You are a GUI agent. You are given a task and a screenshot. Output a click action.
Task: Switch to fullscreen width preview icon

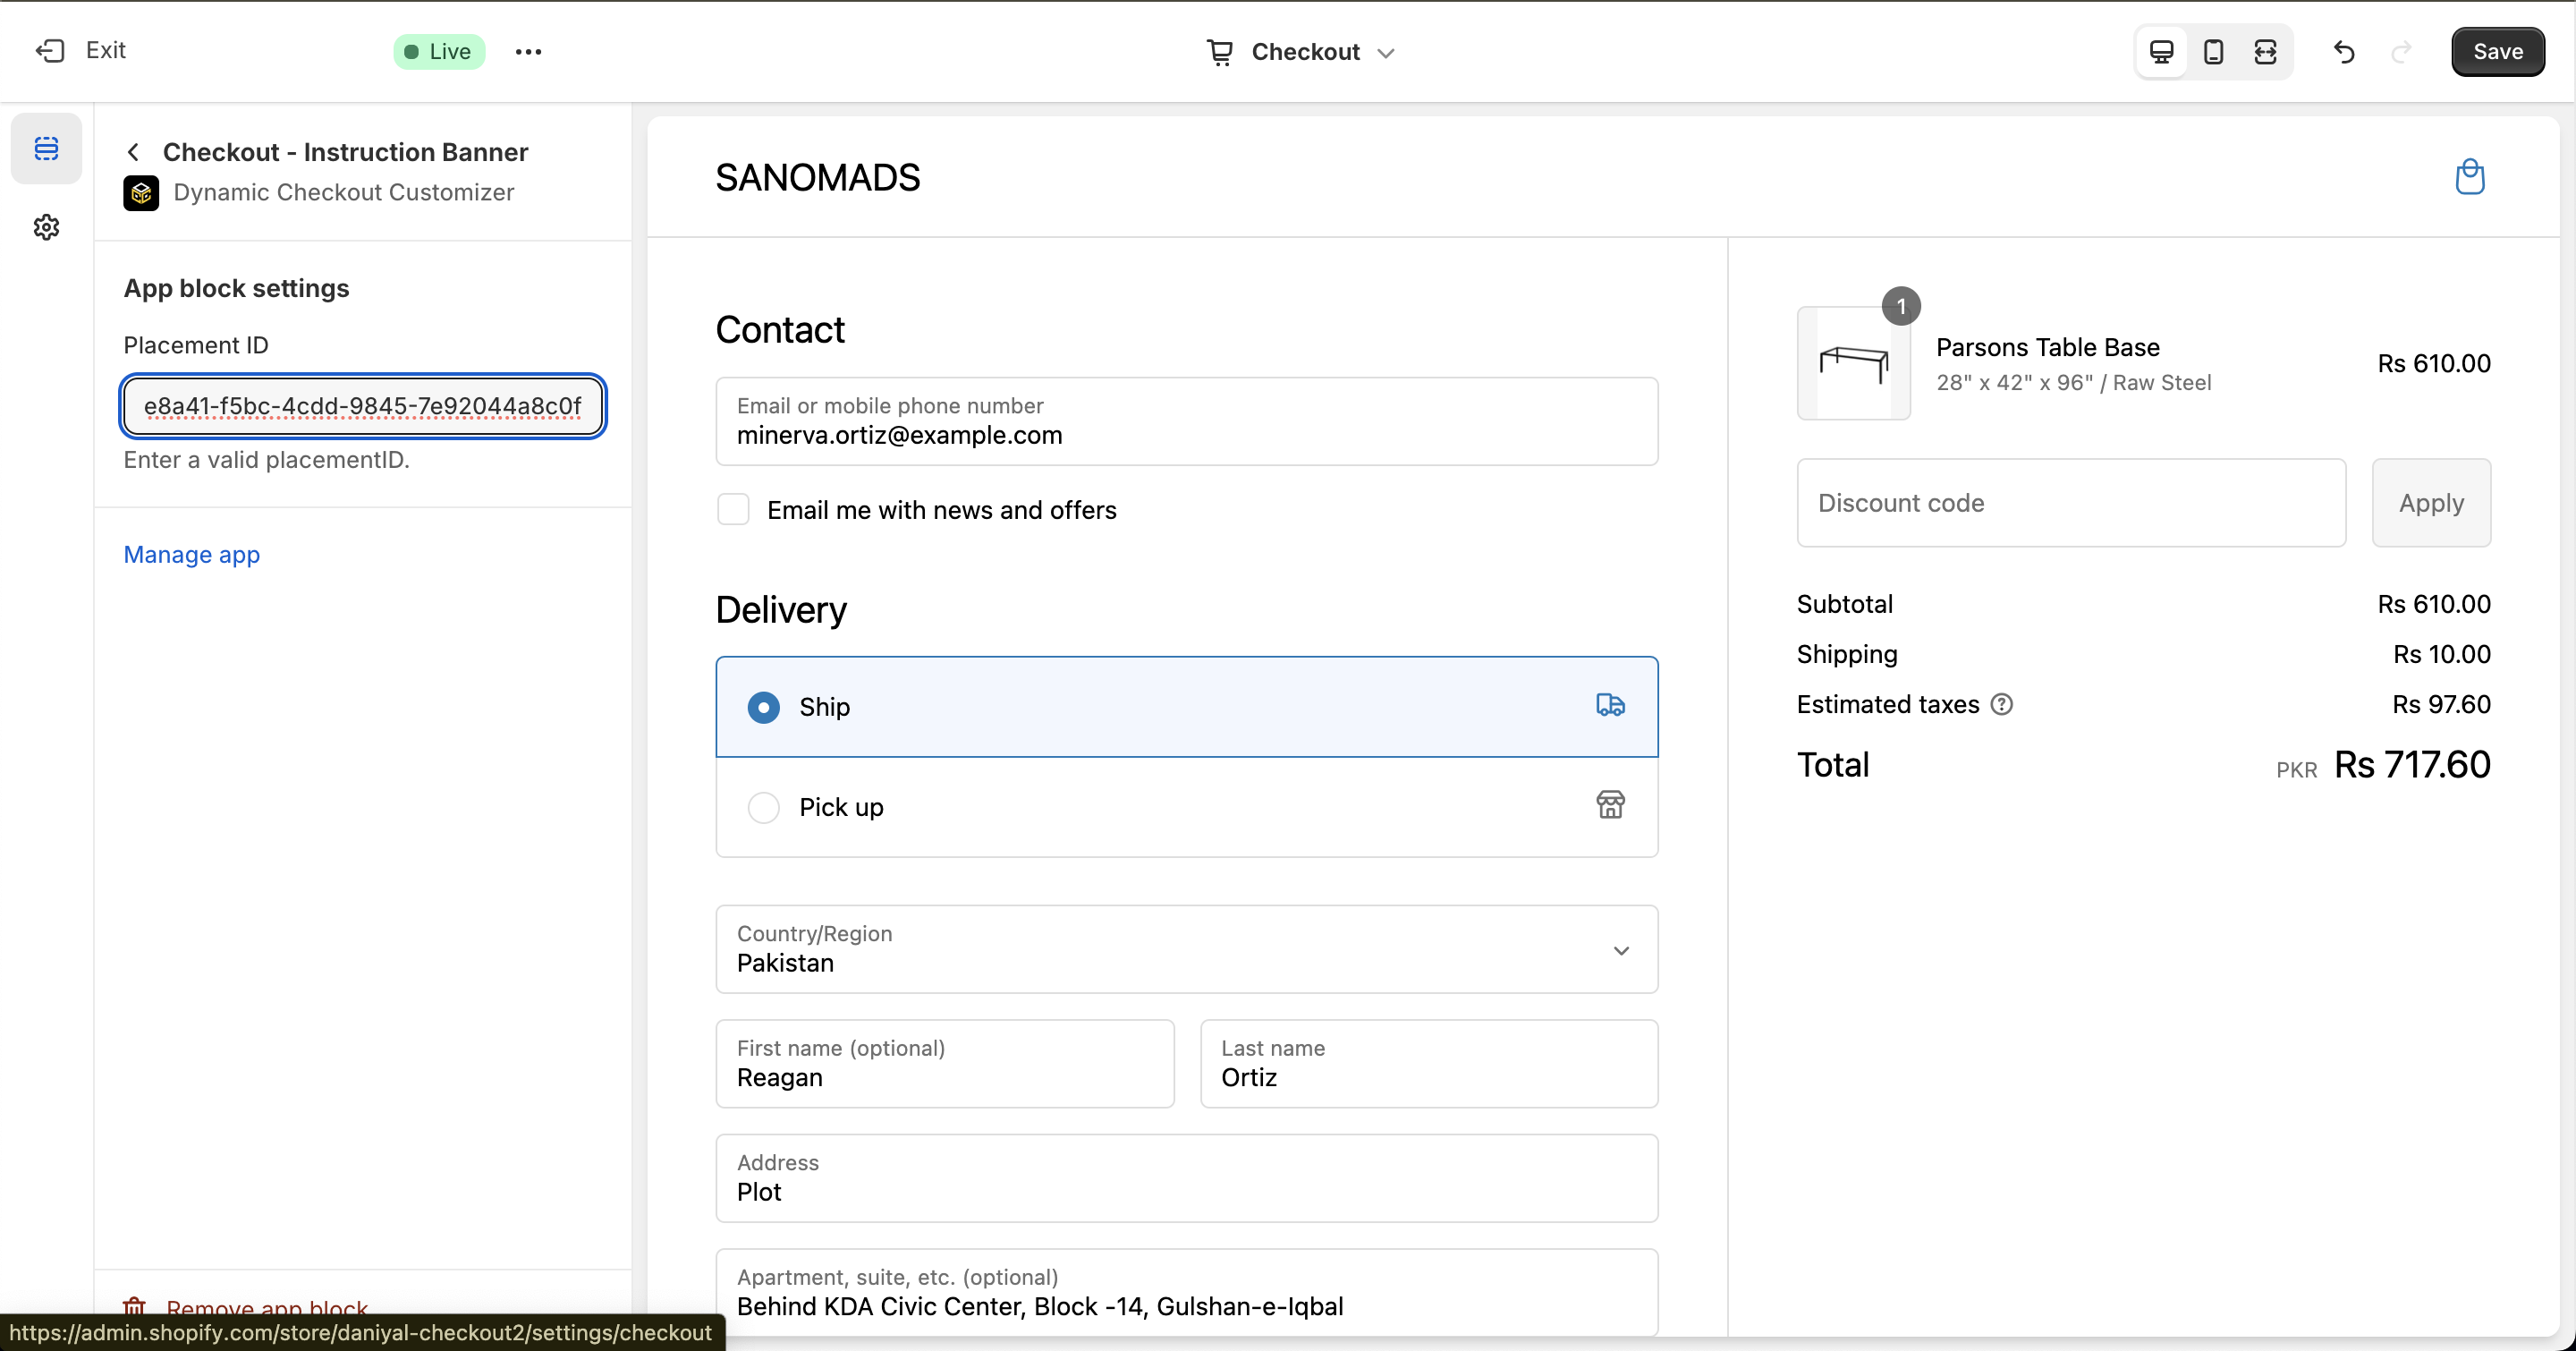point(2265,52)
